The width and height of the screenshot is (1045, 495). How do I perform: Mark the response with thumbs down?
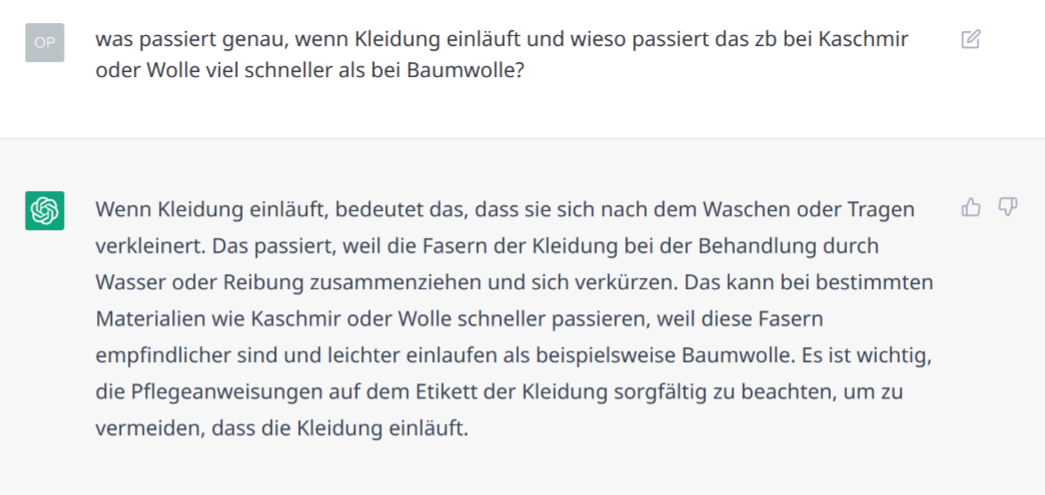[1008, 208]
